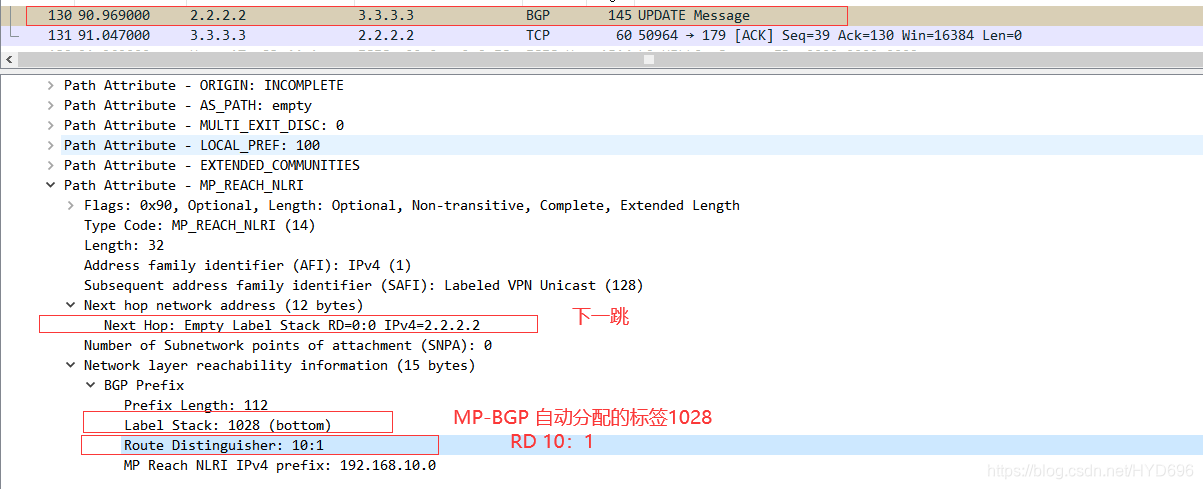Viewport: 1203px width, 489px height.
Task: Select packet 131 TCP ACK row
Action: click(x=601, y=35)
